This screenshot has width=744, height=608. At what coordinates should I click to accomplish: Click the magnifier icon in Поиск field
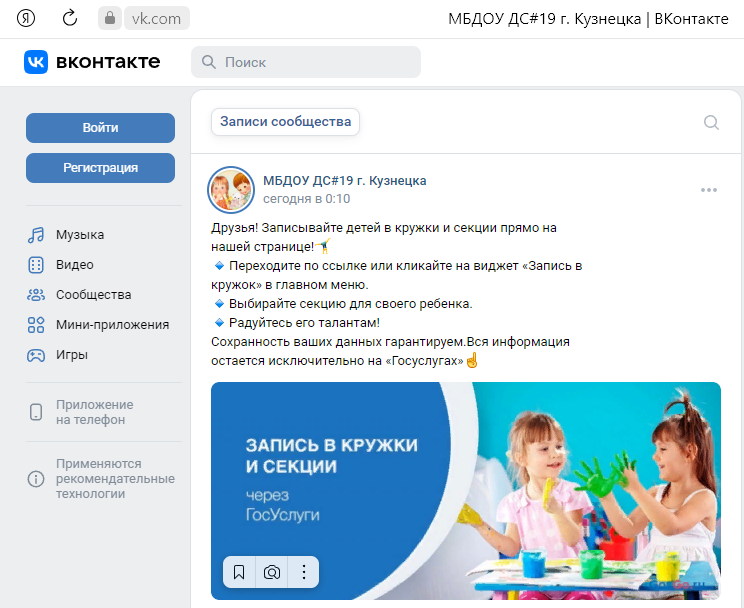pyautogui.click(x=209, y=62)
